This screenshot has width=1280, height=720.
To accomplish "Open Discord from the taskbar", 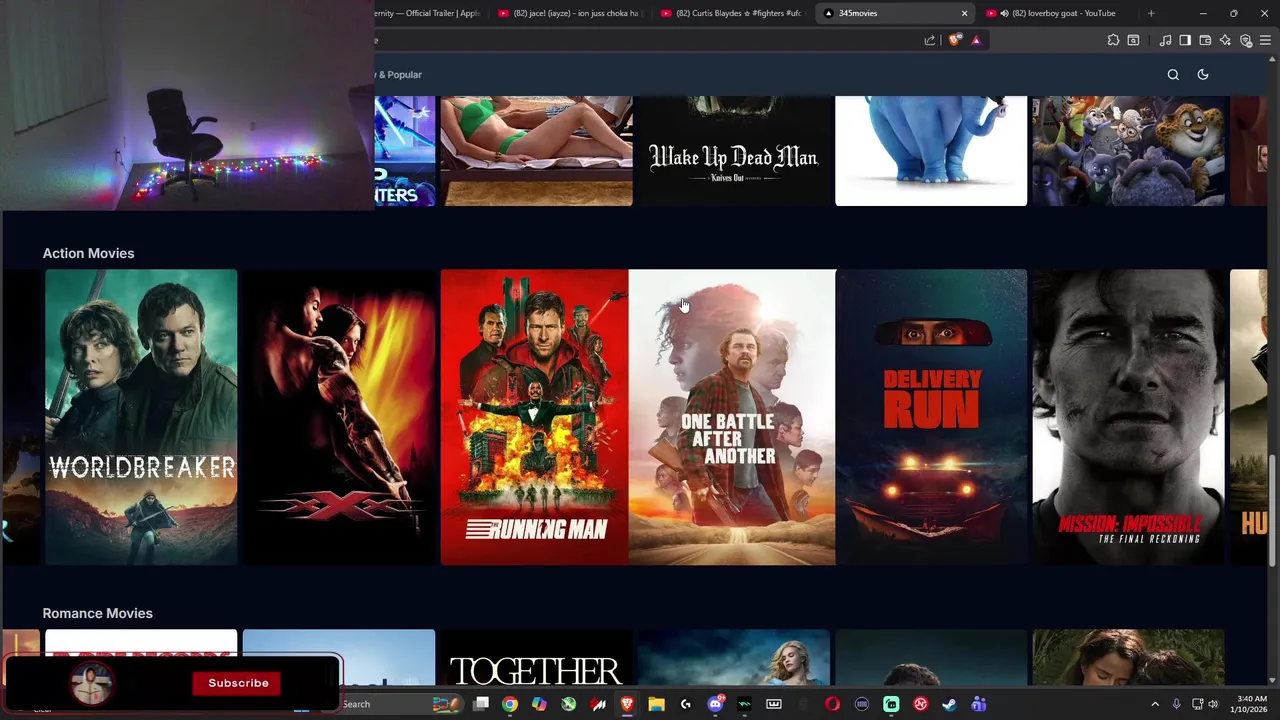I will click(x=715, y=704).
